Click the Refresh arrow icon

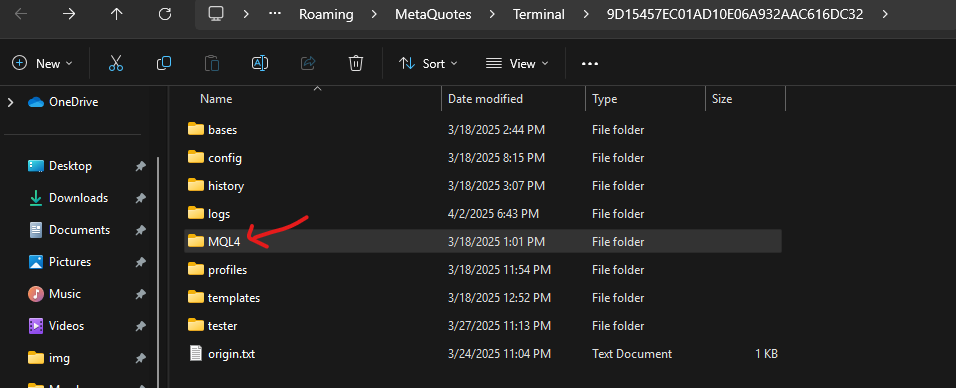coord(165,14)
